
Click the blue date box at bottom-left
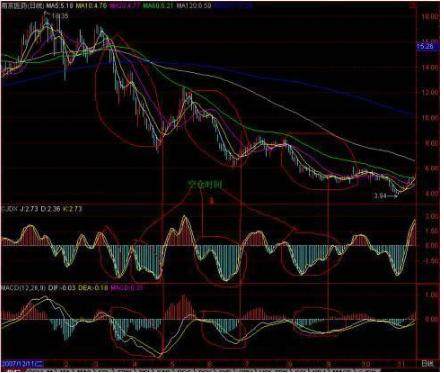pos(22,364)
